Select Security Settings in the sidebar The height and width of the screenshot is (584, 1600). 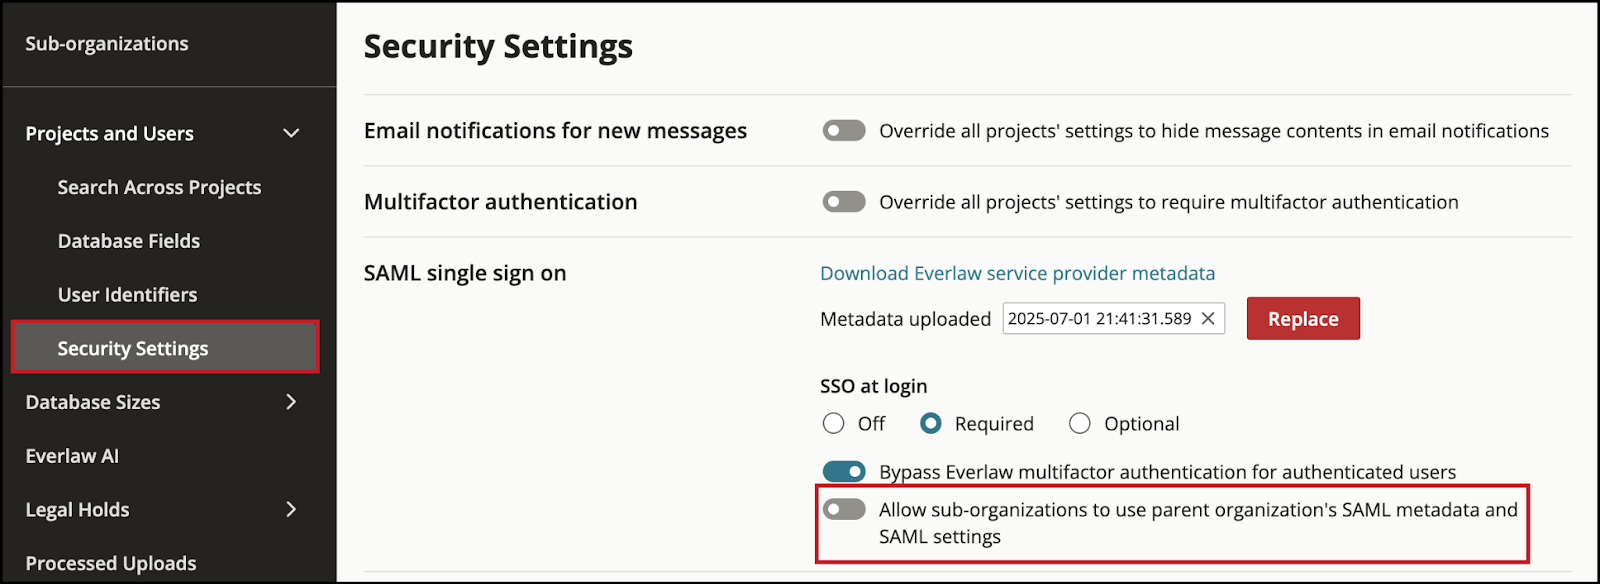[134, 348]
